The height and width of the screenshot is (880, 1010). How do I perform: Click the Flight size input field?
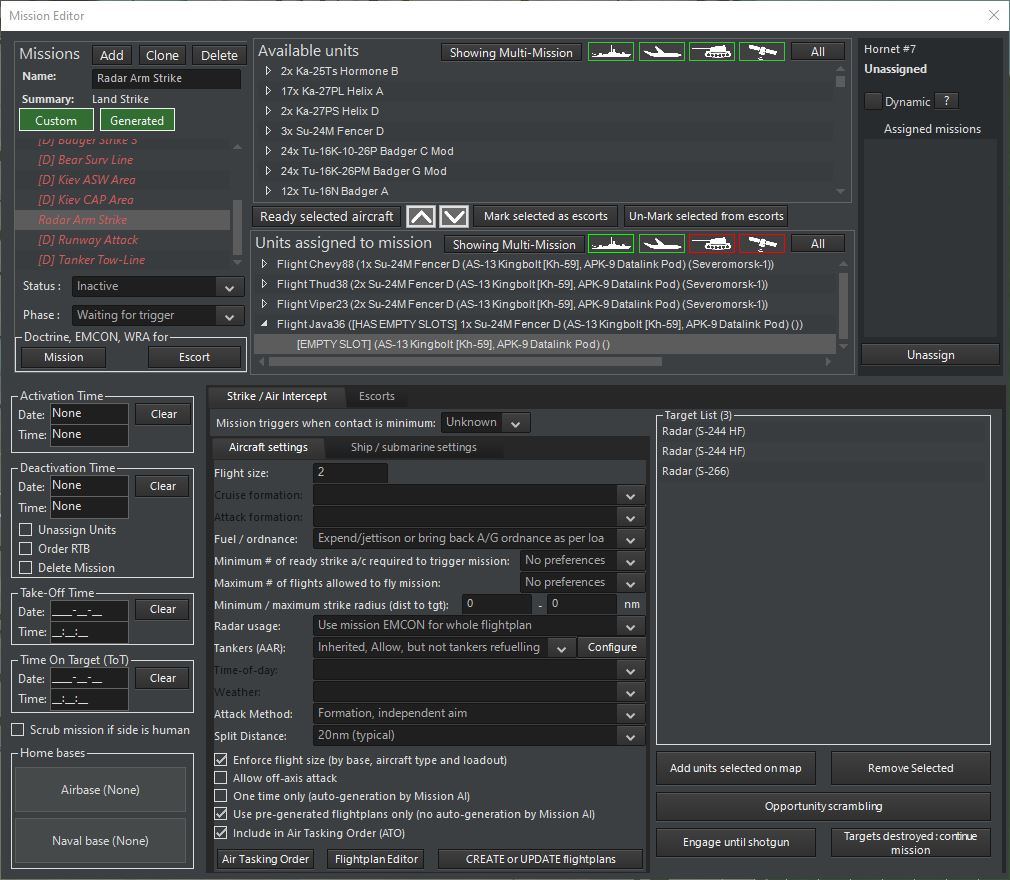(350, 473)
